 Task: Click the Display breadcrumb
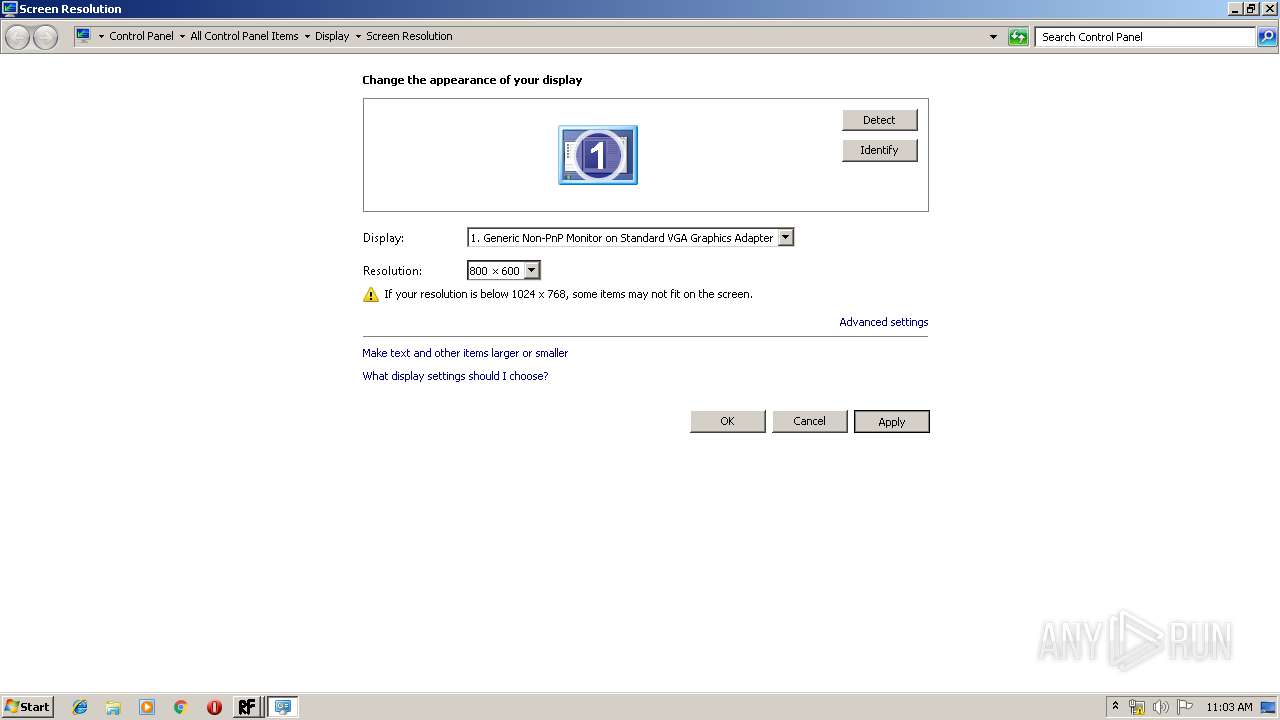point(332,36)
